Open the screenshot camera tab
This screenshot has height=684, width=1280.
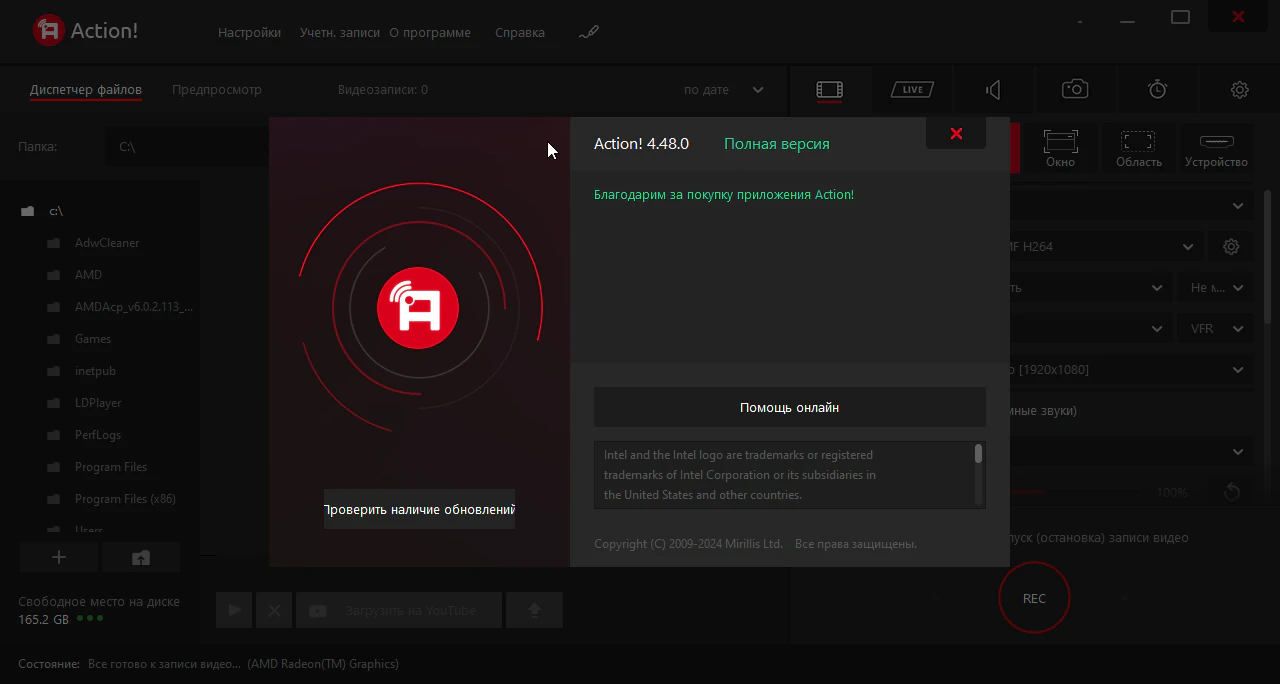point(1075,90)
